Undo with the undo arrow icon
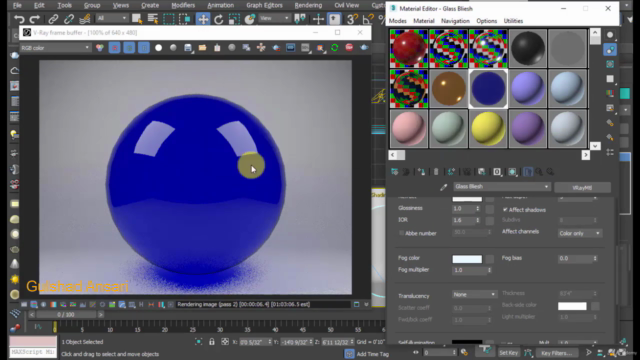 tap(19, 19)
